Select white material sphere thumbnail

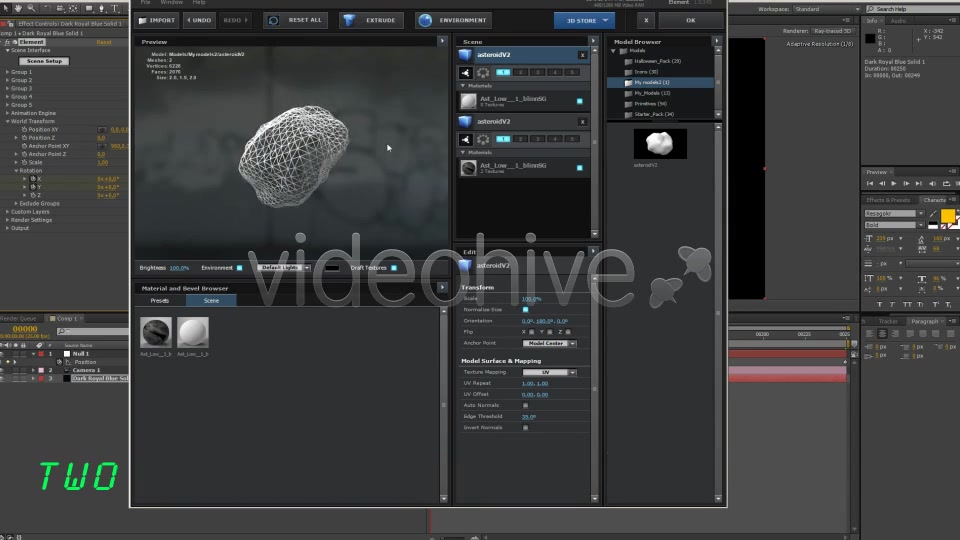click(193, 333)
